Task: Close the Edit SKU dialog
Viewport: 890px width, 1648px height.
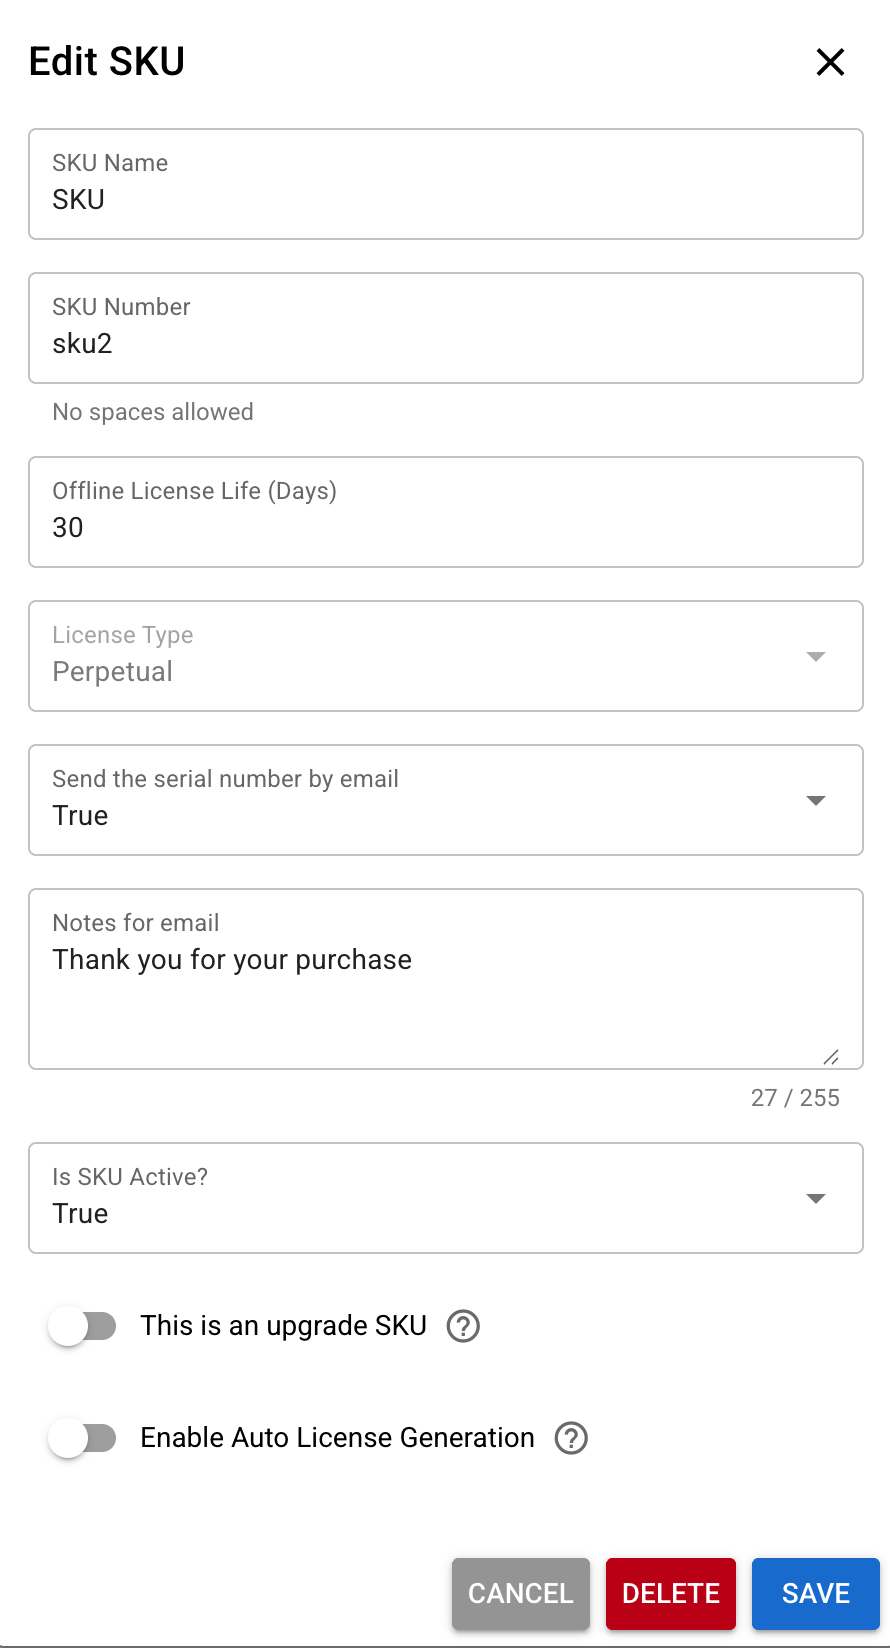Action: click(830, 62)
